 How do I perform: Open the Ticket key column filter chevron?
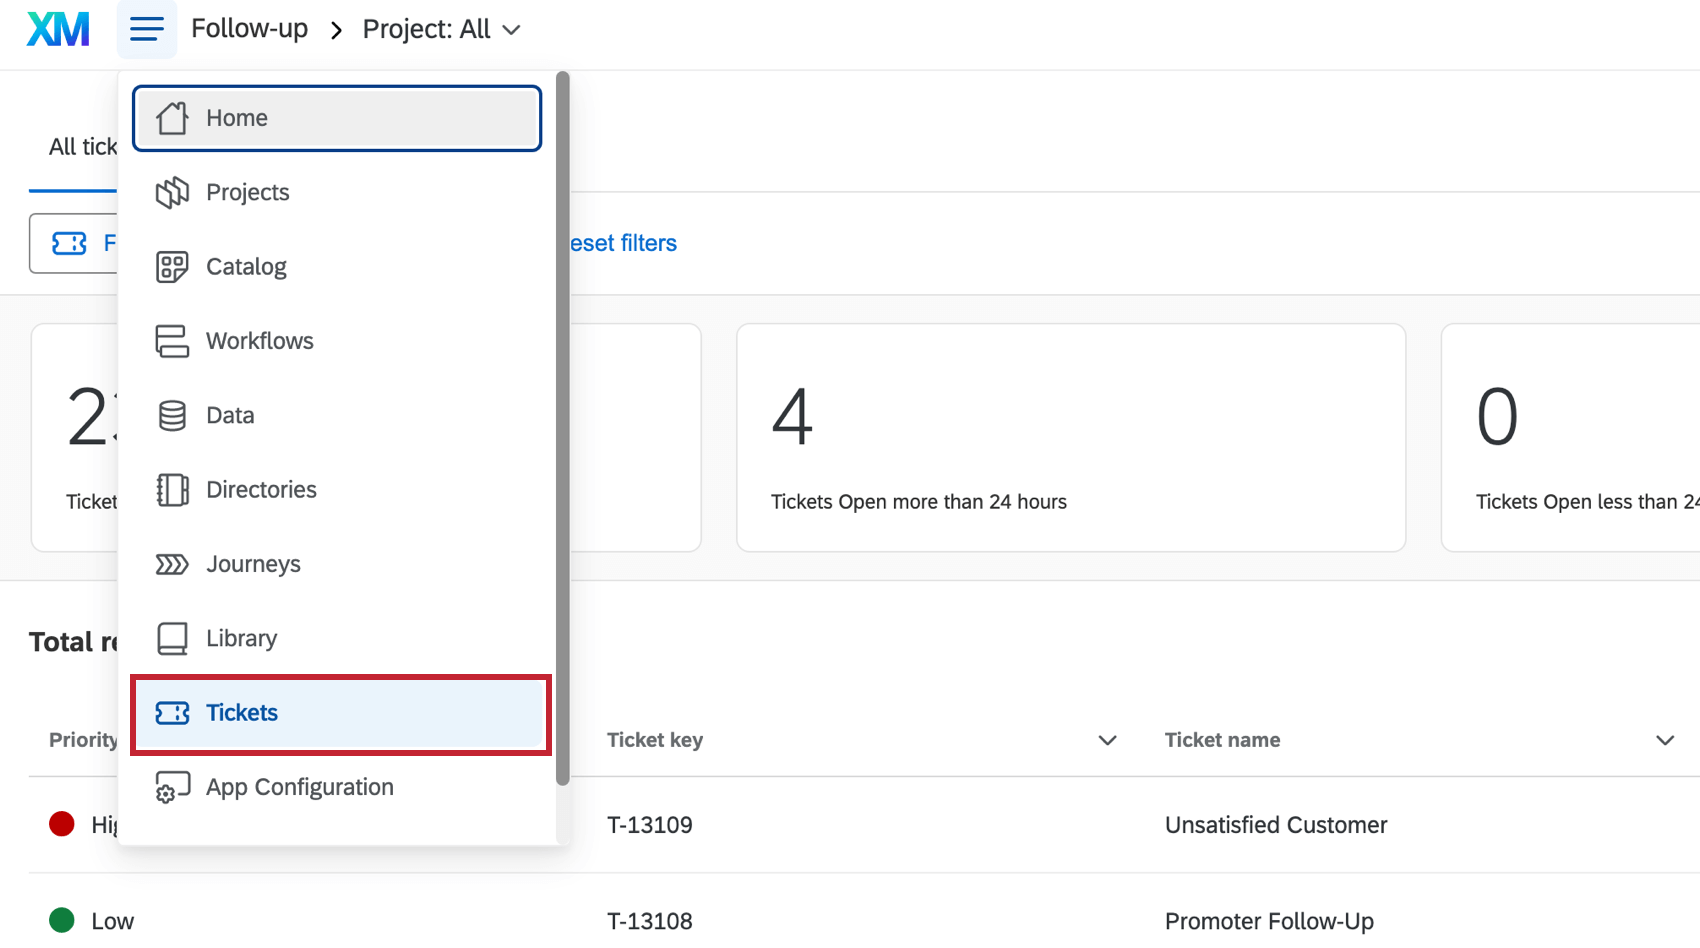coord(1107,740)
